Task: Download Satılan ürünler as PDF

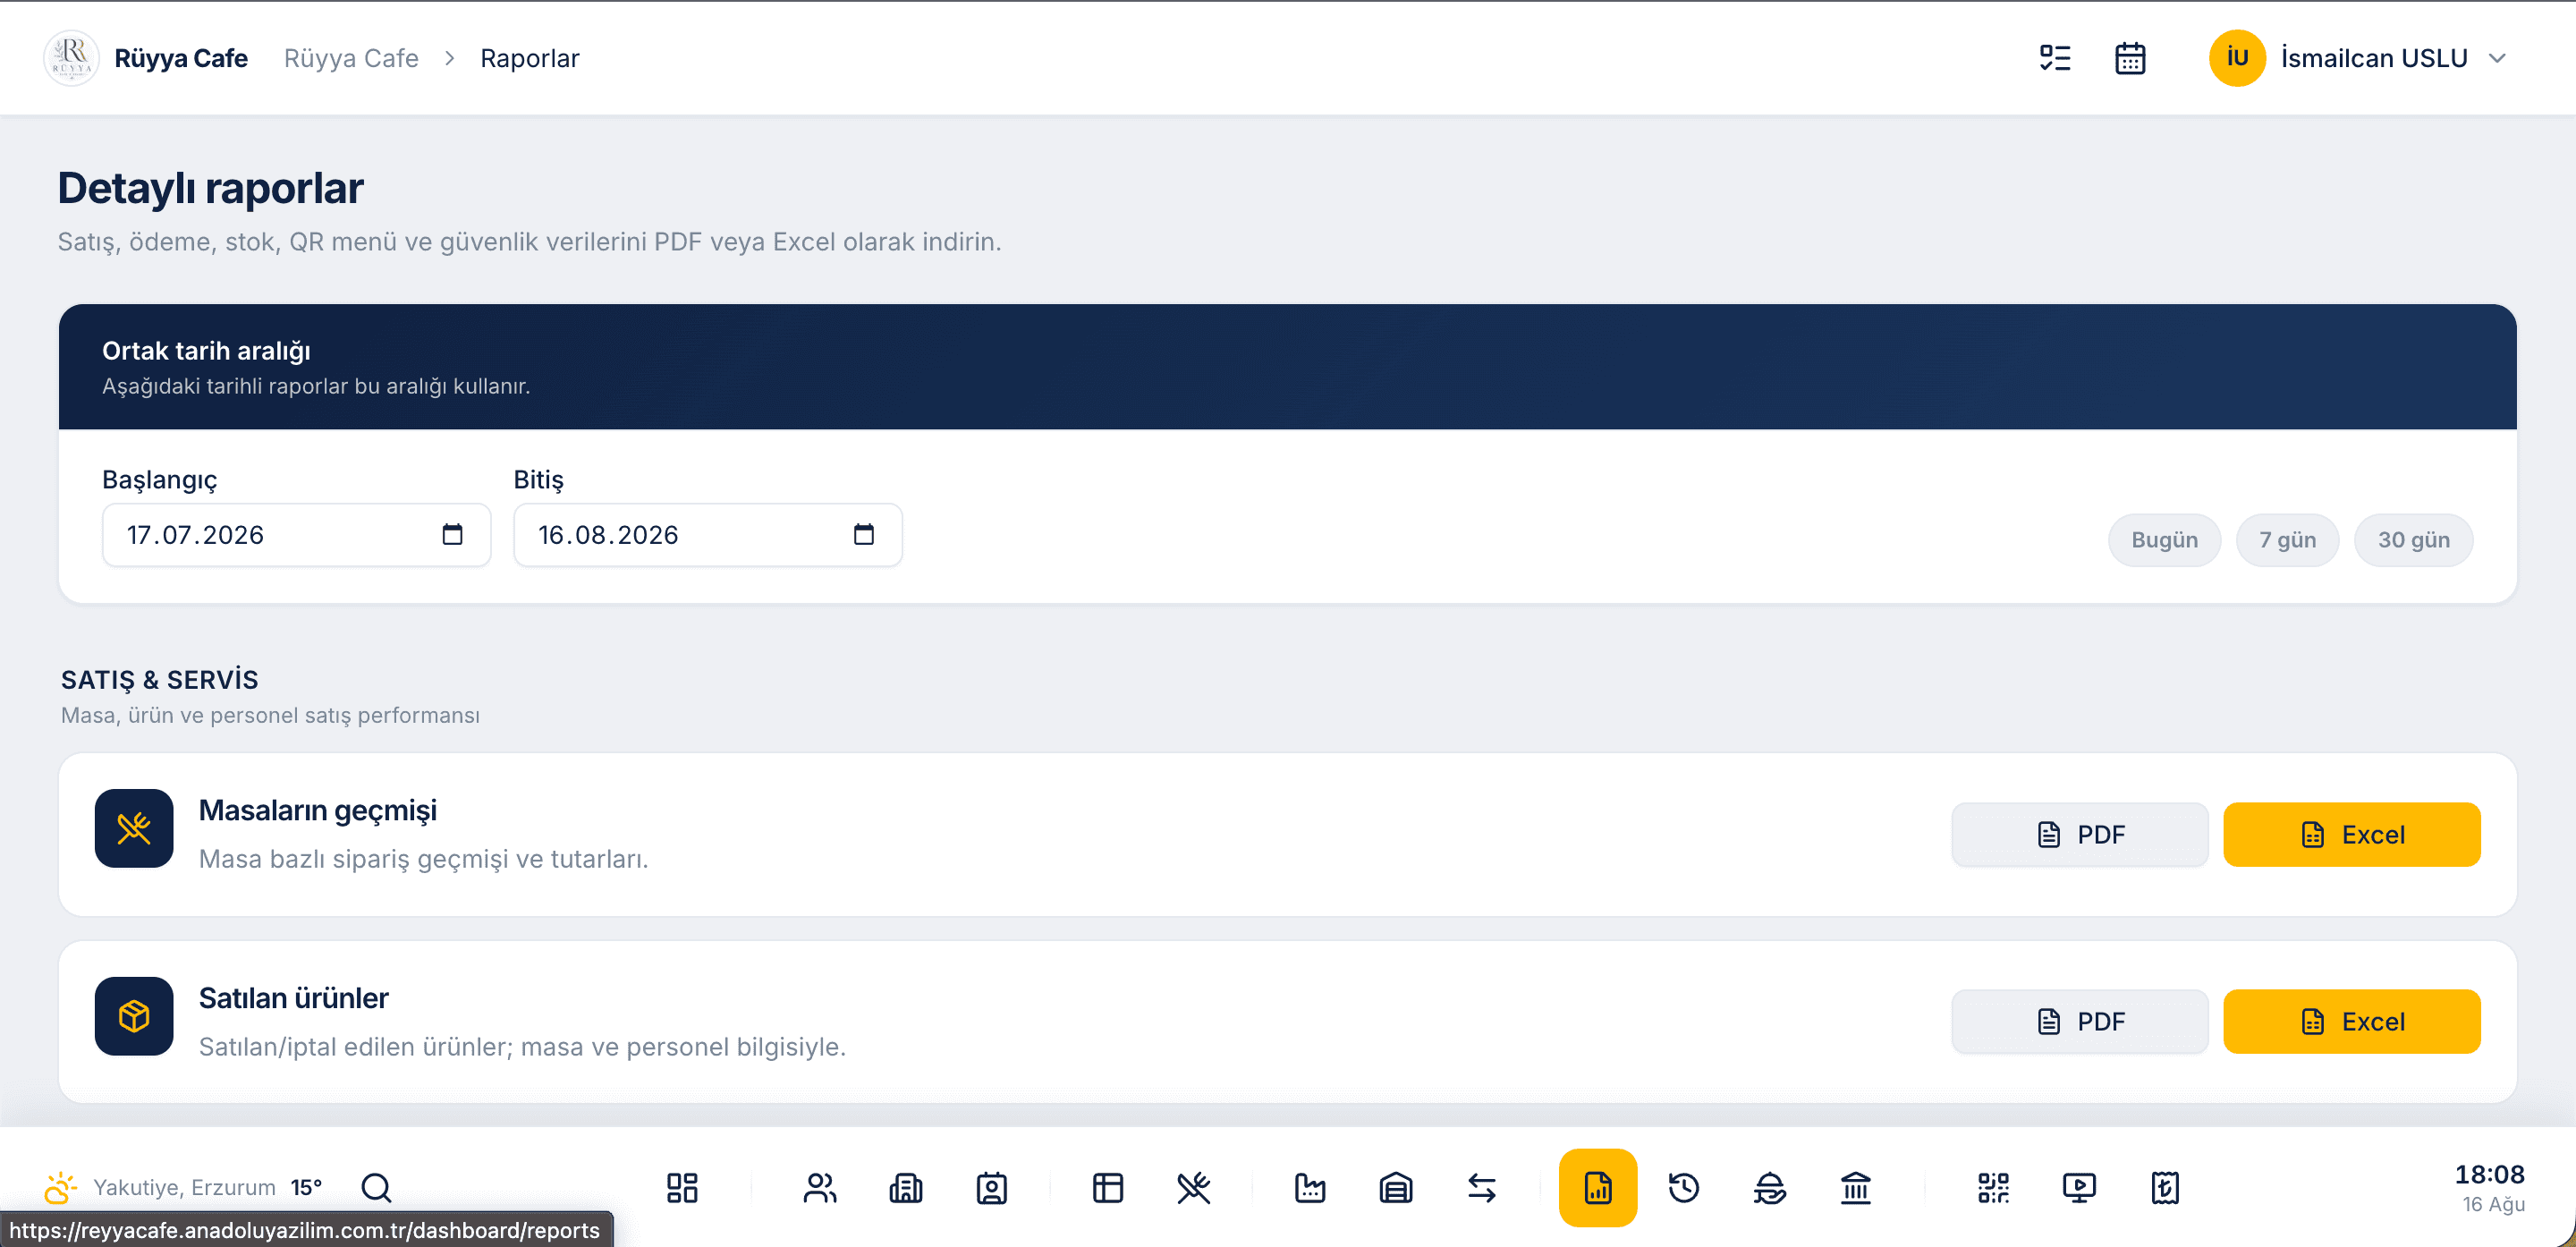Action: [2080, 1021]
